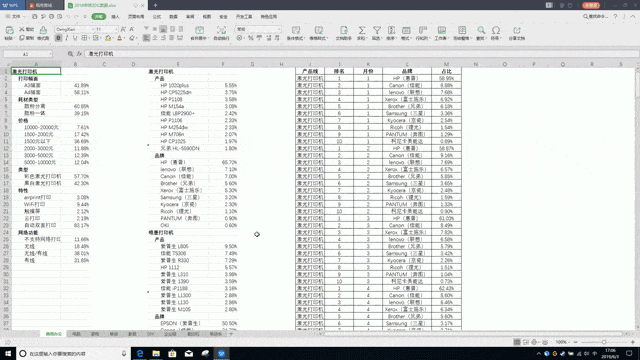Open the 数据 (Data) ribbon tab
Image resolution: width=640 pixels, height=360 pixels.
point(173,17)
